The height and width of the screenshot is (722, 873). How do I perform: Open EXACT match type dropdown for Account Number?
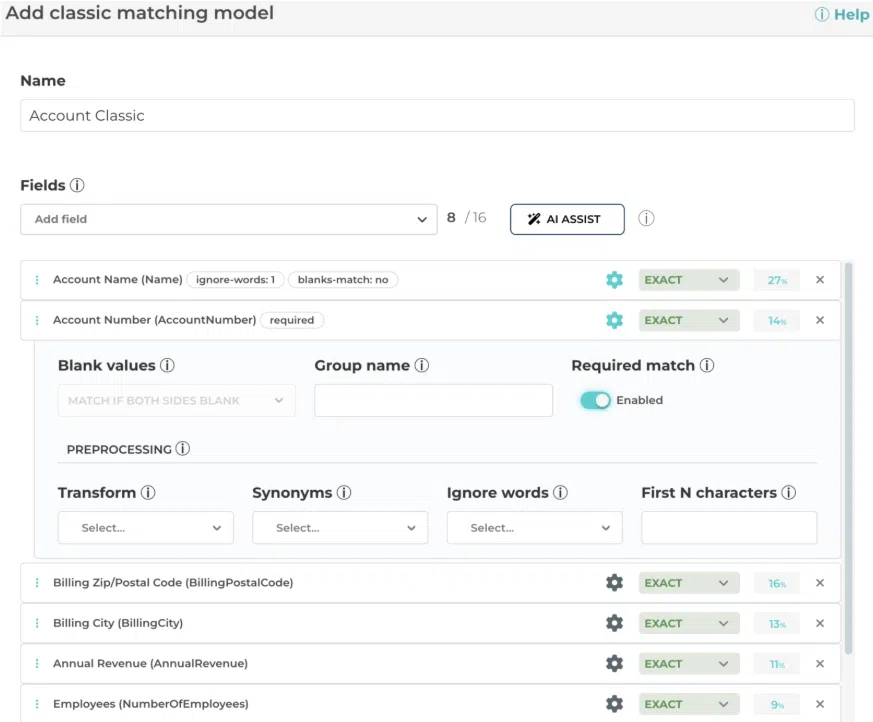(x=689, y=320)
